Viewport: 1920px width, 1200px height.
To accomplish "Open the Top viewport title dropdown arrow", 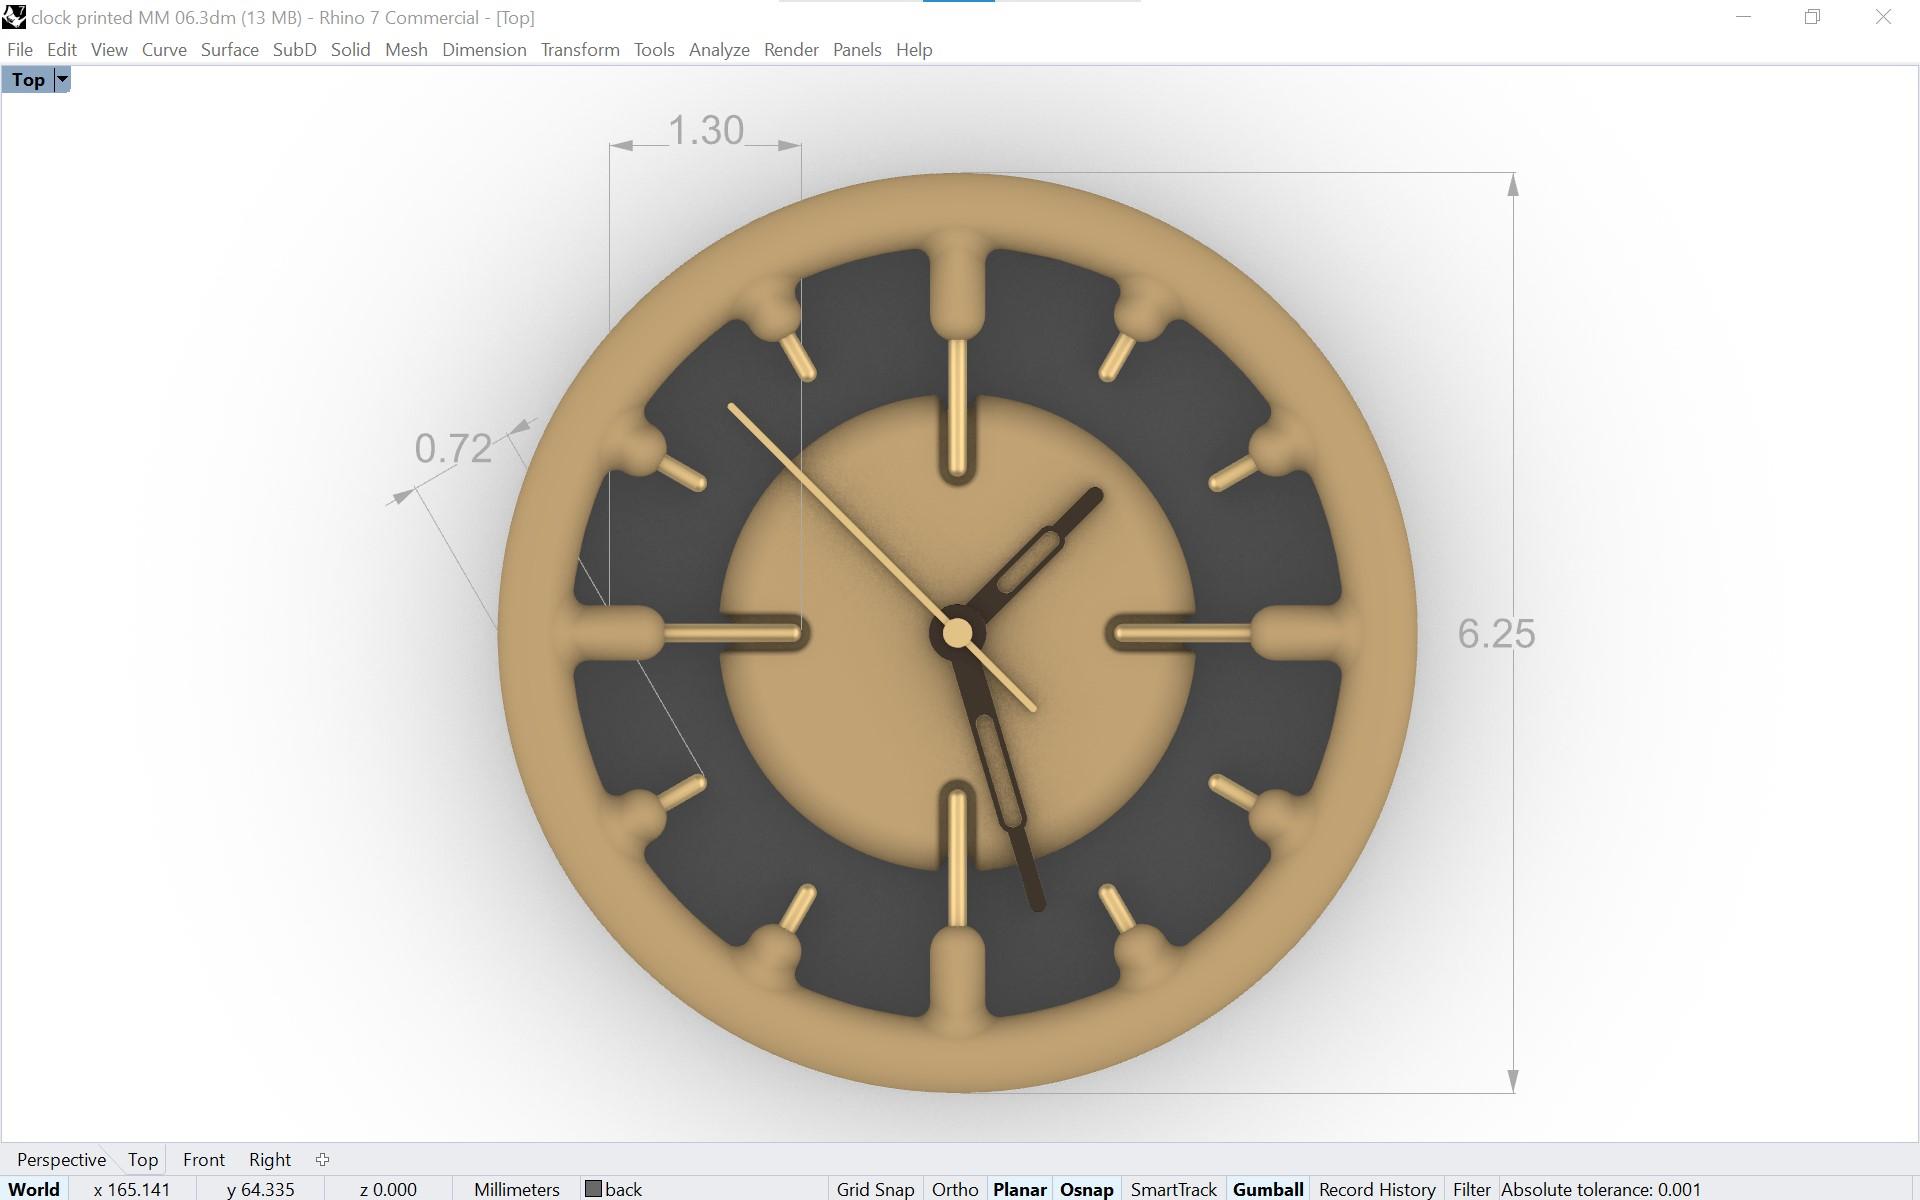I will pos(62,80).
